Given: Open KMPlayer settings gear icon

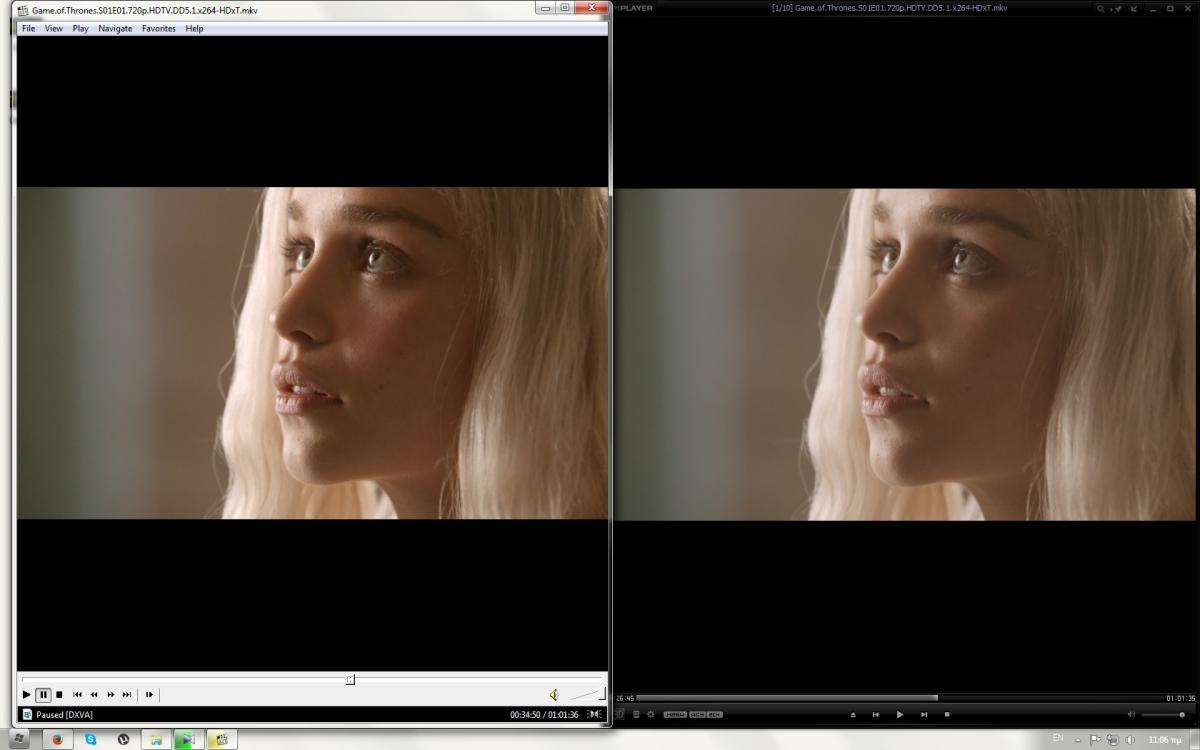Looking at the screenshot, I should pos(651,714).
